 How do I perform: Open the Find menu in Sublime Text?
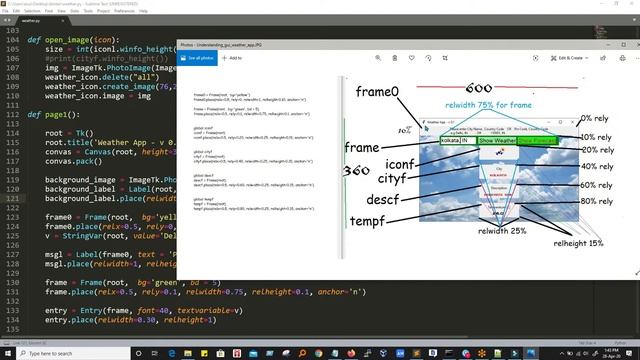[x=49, y=11]
